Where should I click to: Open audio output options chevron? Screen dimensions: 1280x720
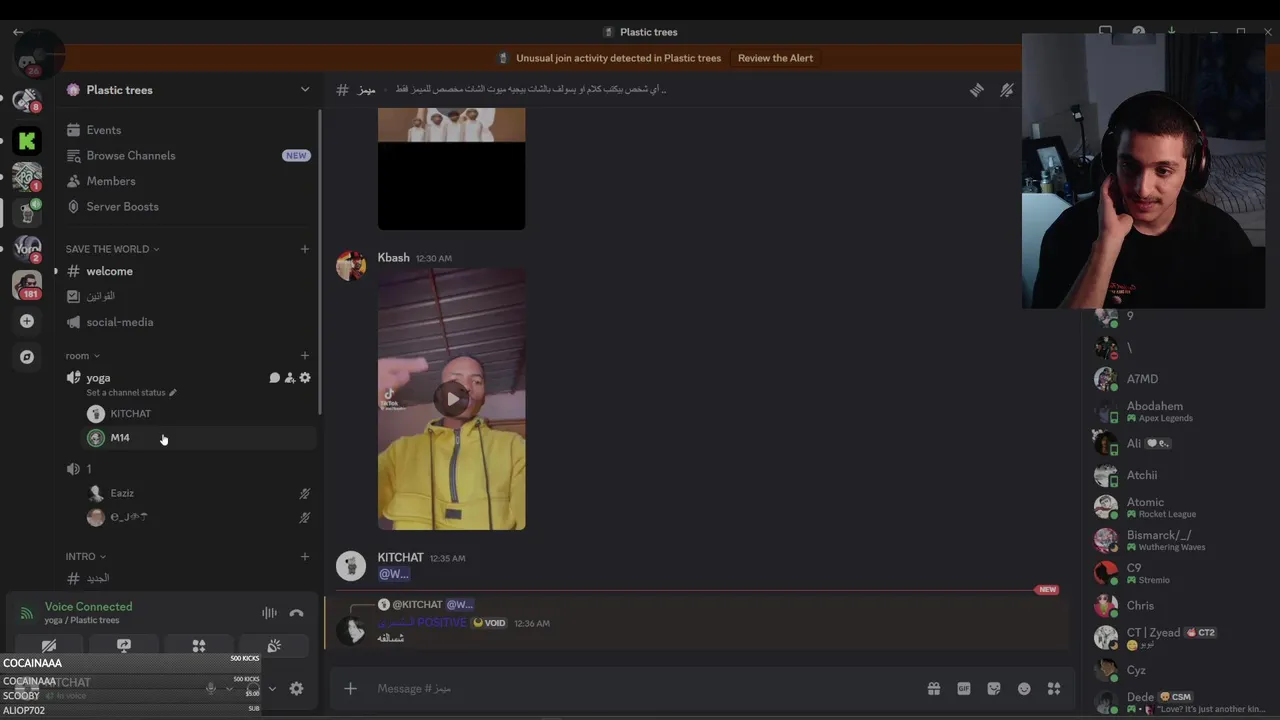[271, 688]
